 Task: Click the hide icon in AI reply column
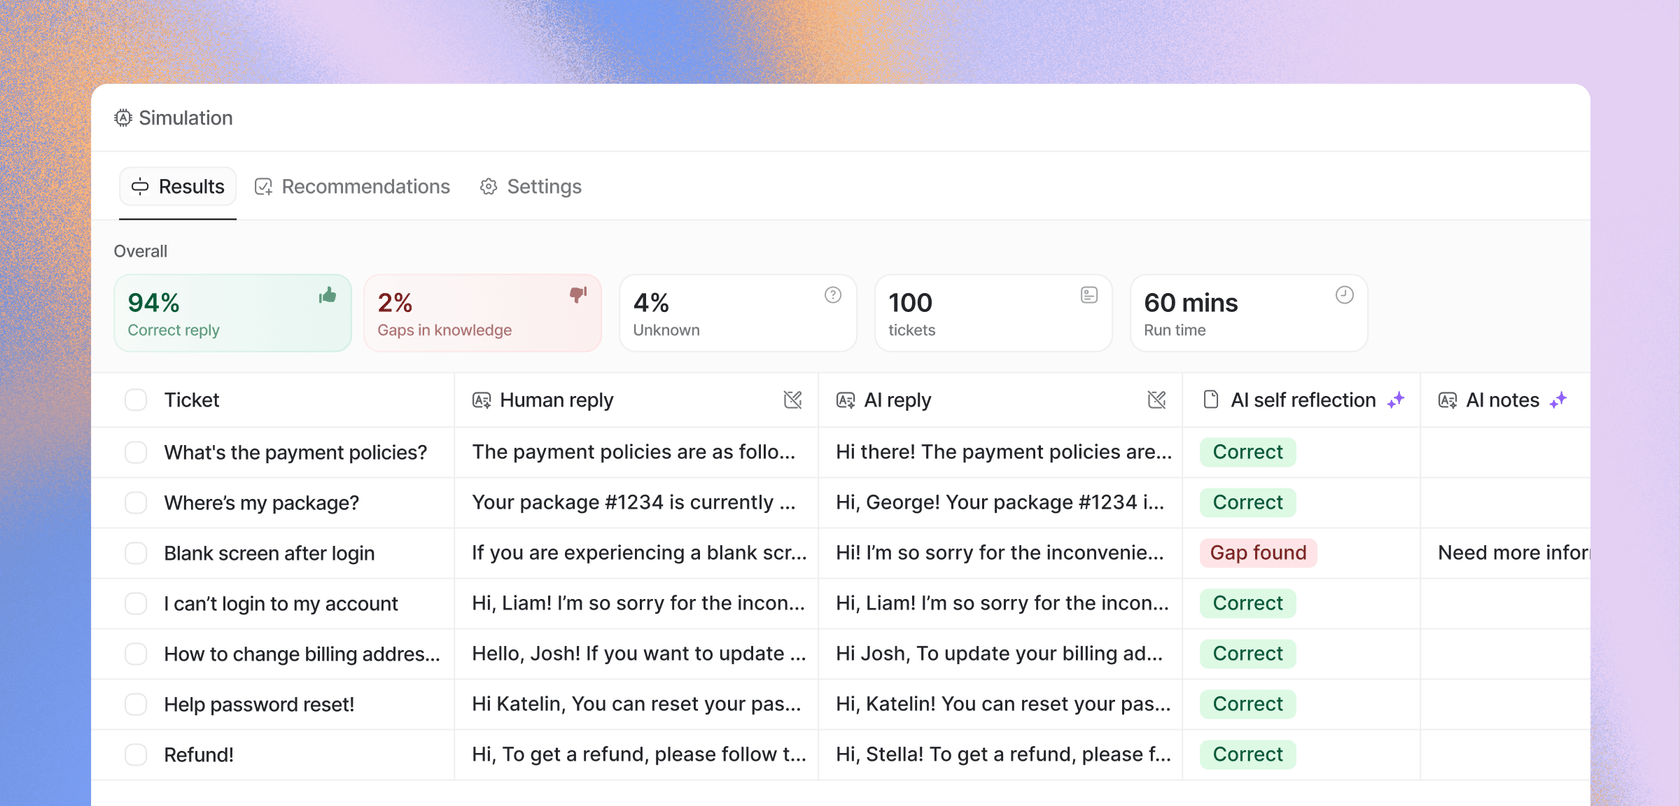click(1157, 400)
